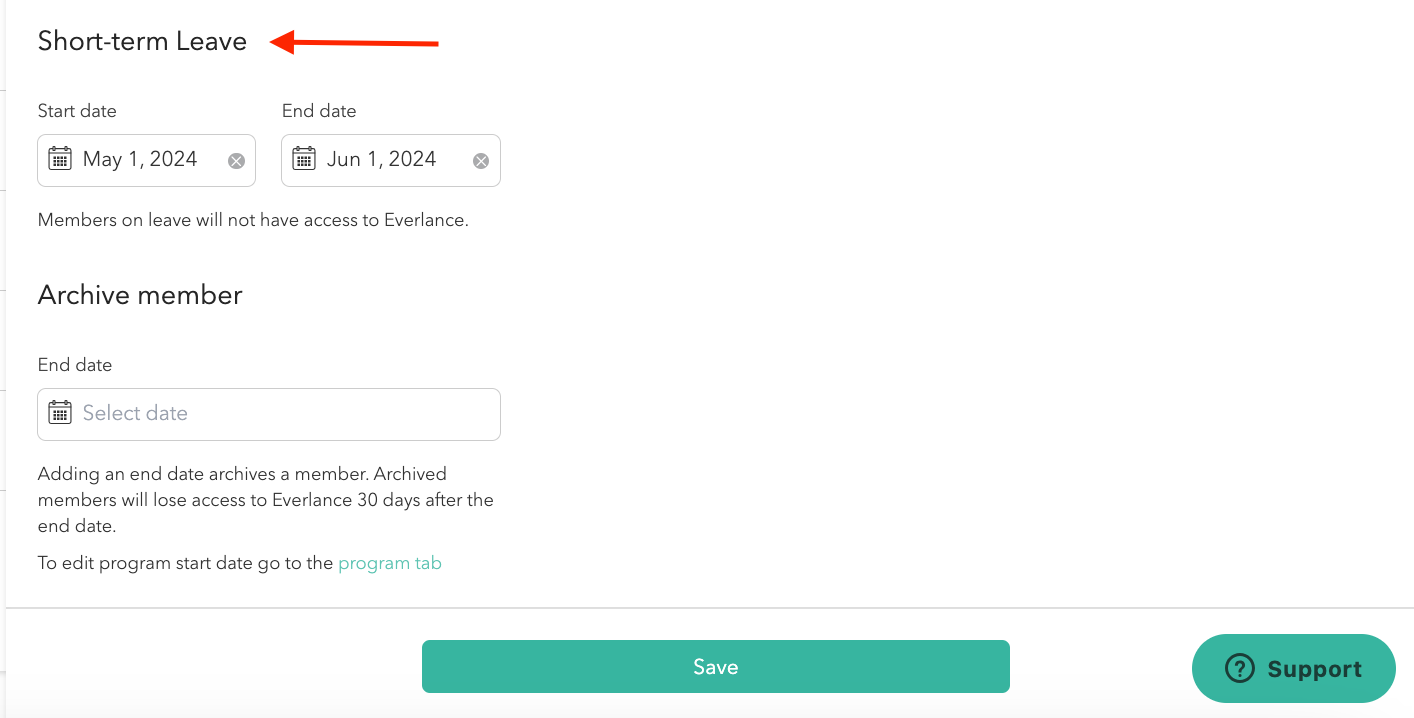Viewport: 1414px width, 718px height.
Task: Click the calendar icon in the Select date field
Action: [60, 413]
